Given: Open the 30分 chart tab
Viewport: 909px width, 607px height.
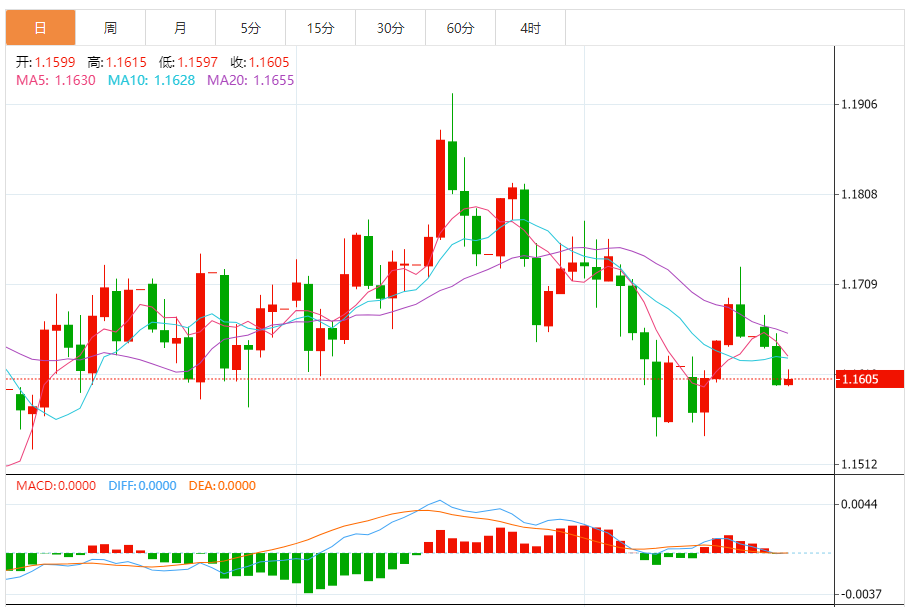Looking at the screenshot, I should [x=390, y=28].
